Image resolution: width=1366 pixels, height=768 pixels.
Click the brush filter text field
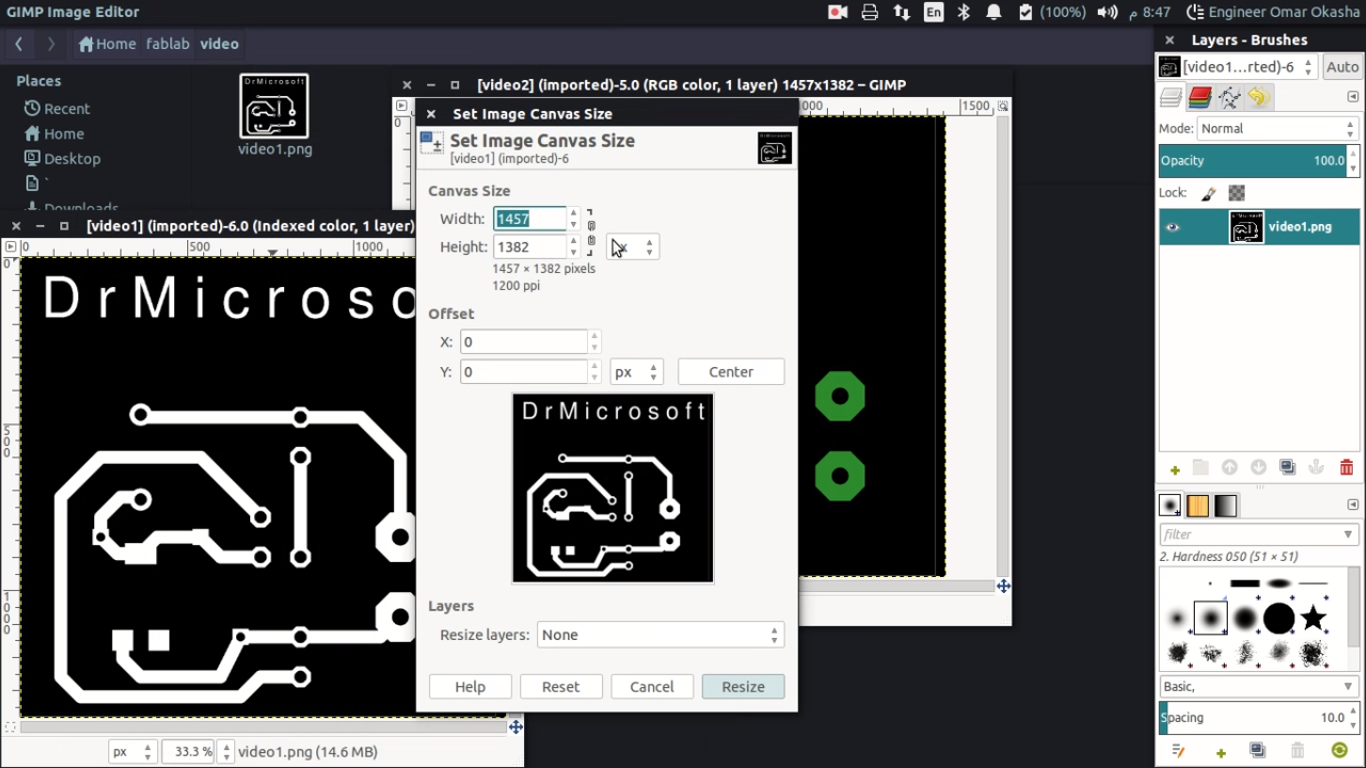pos(1249,534)
